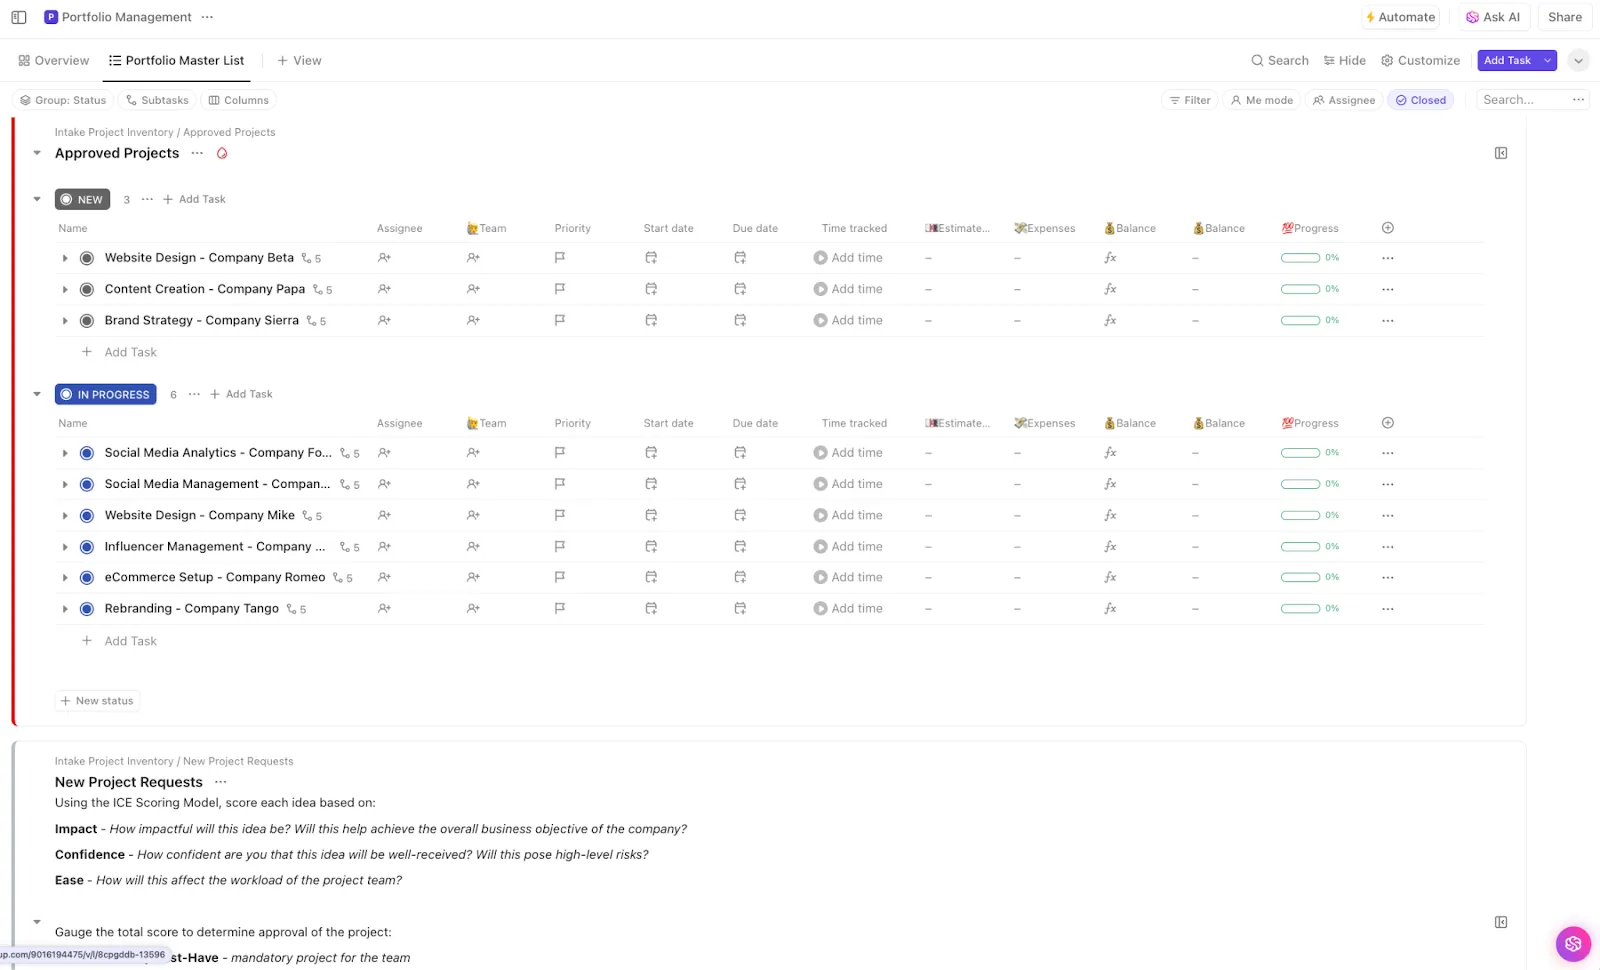
Task: Toggle Me mode
Action: (1261, 100)
